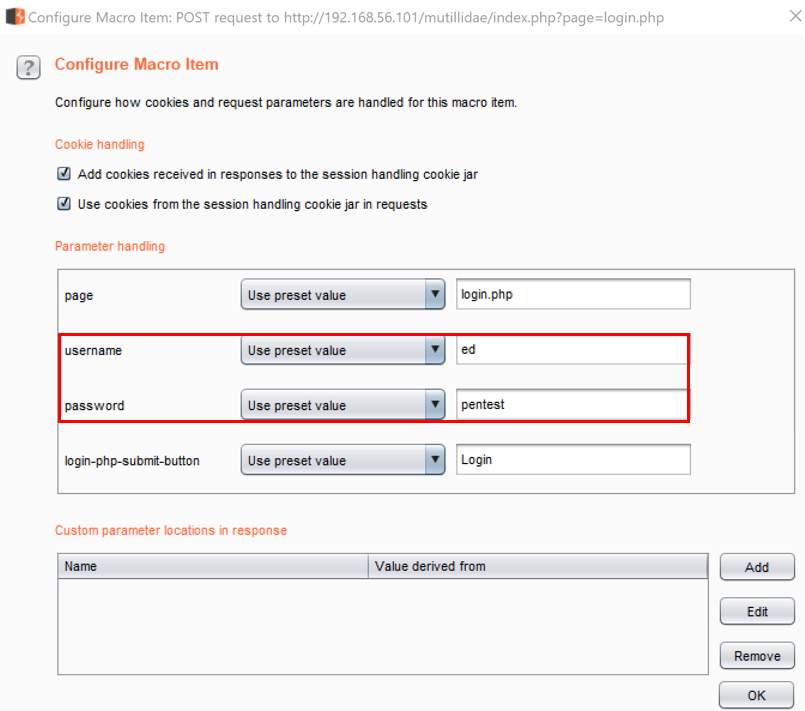Click the submit button value field containing Login
This screenshot has height=711, width=805.
tap(573, 461)
